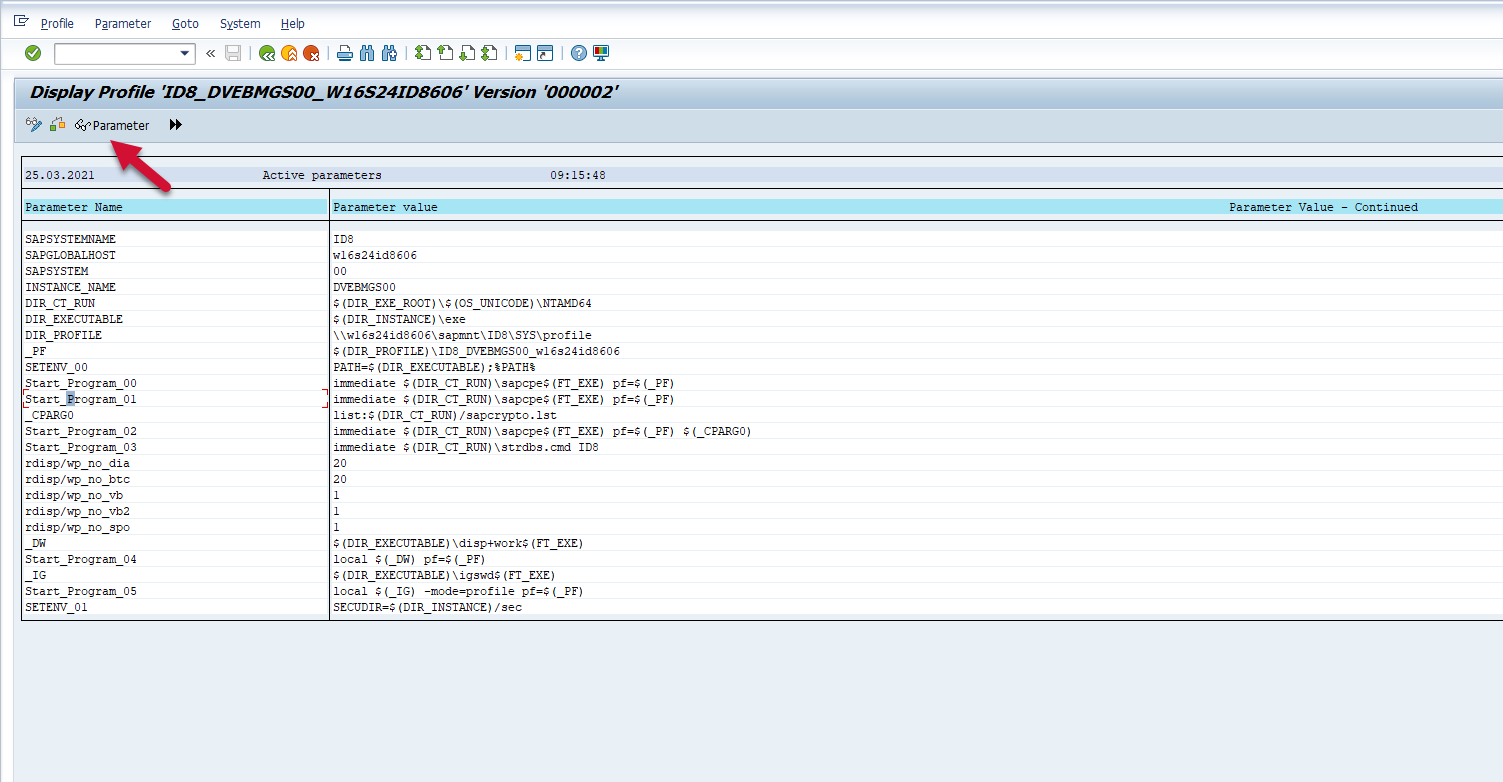Go to first page icon
1503x782 pixels.
423,54
